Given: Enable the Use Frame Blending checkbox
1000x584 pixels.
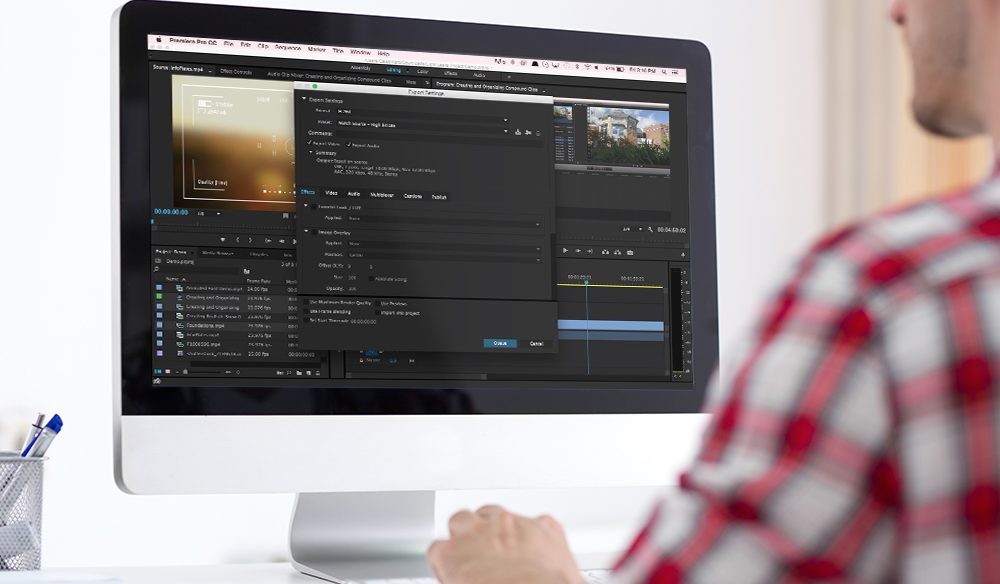Looking at the screenshot, I should (305, 313).
